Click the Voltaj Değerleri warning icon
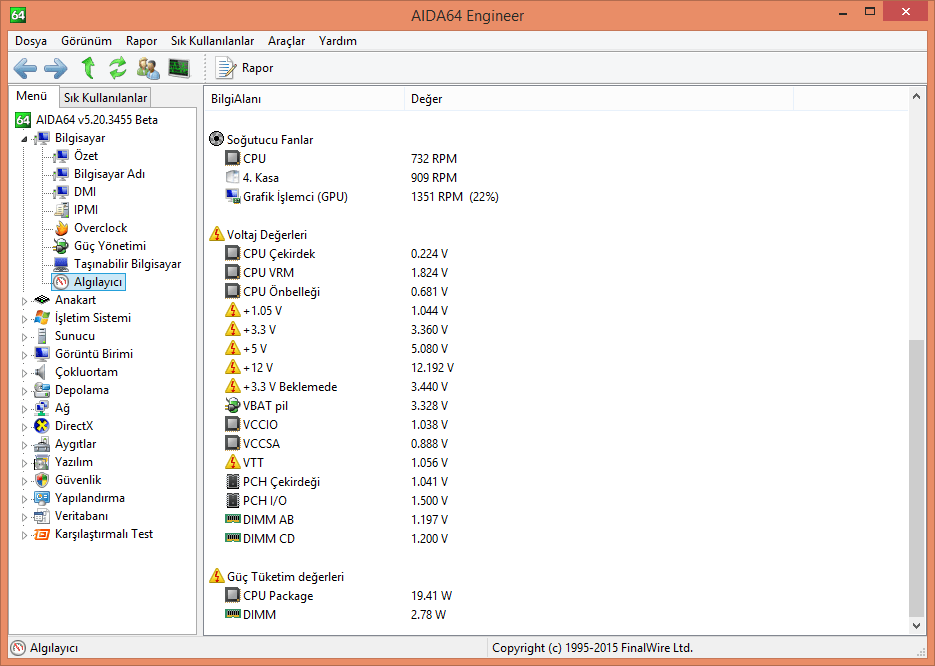 [216, 234]
